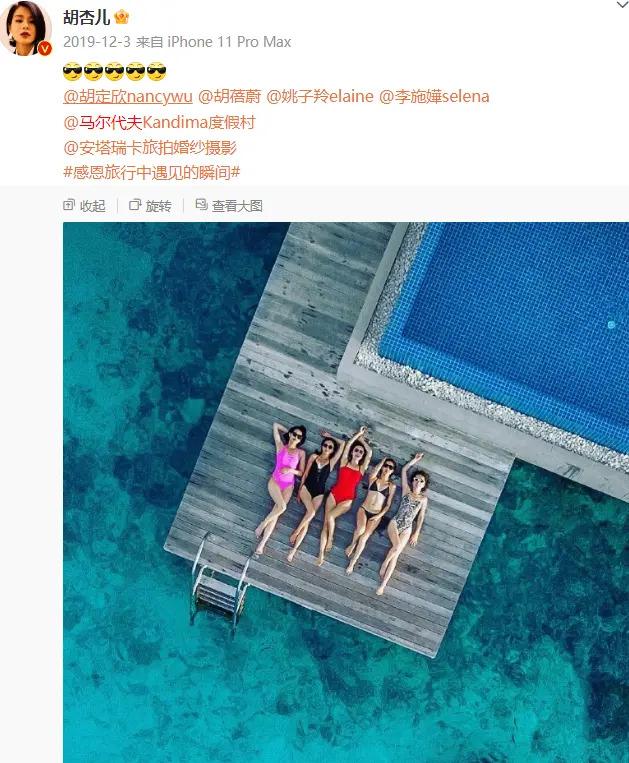The width and height of the screenshot is (629, 763).
Task: Collapse the image with 收起
Action: coord(84,205)
